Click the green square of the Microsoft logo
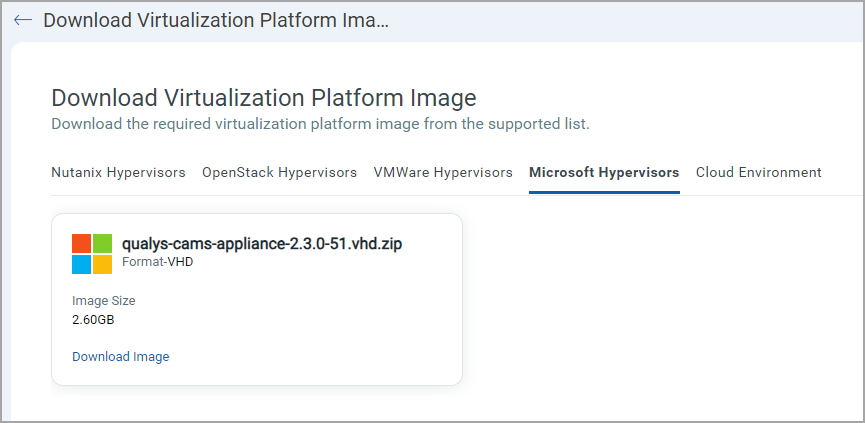865x423 pixels. 102,244
